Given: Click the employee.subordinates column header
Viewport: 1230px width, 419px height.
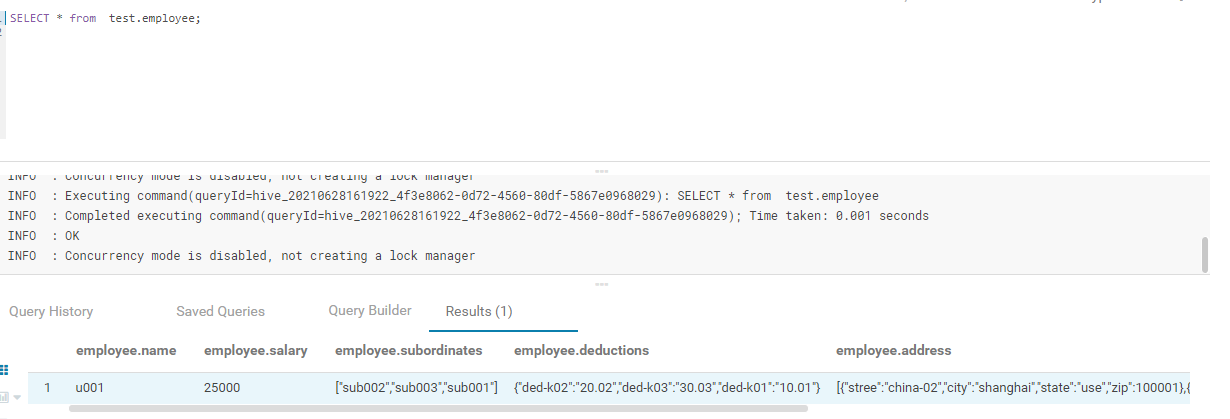Looking at the screenshot, I should 409,350.
